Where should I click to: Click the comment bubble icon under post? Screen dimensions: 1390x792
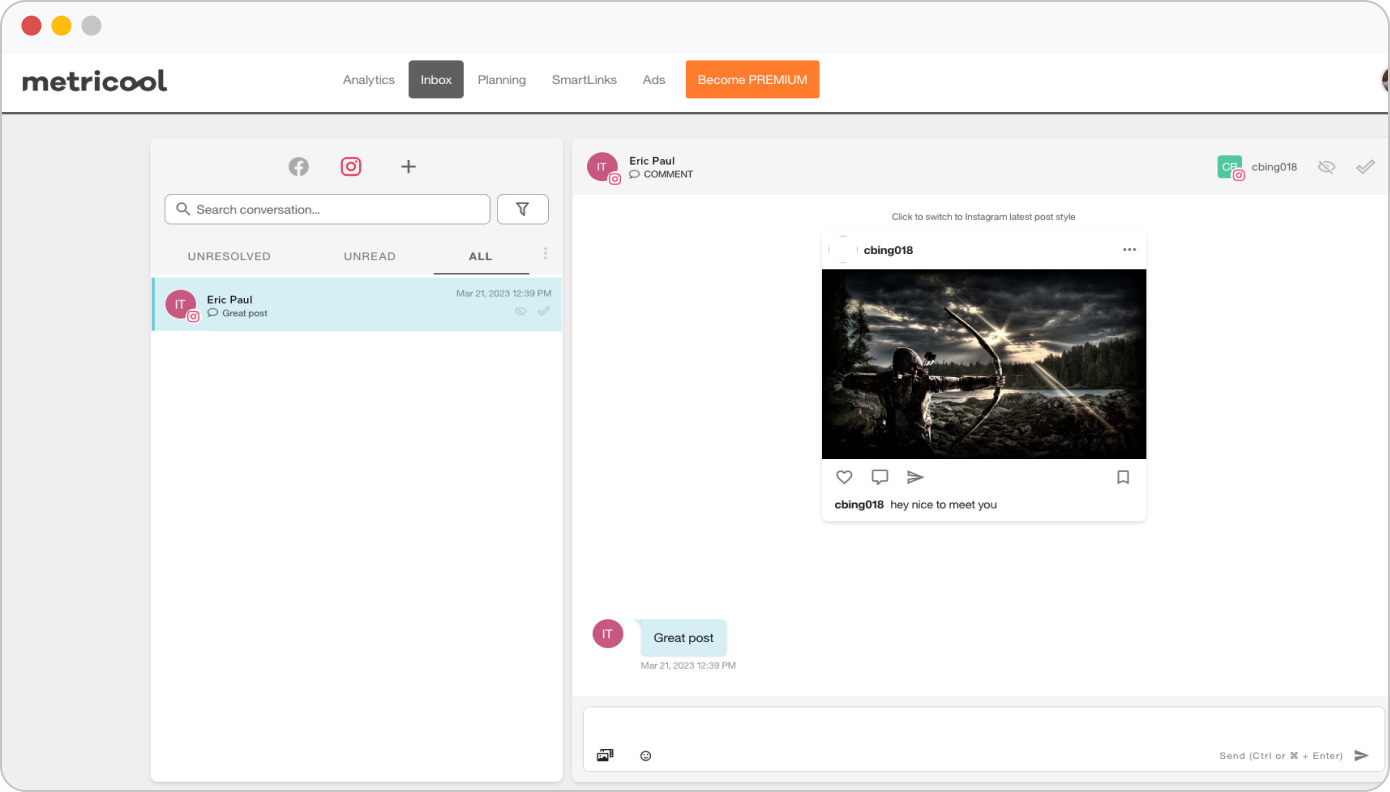tap(879, 477)
